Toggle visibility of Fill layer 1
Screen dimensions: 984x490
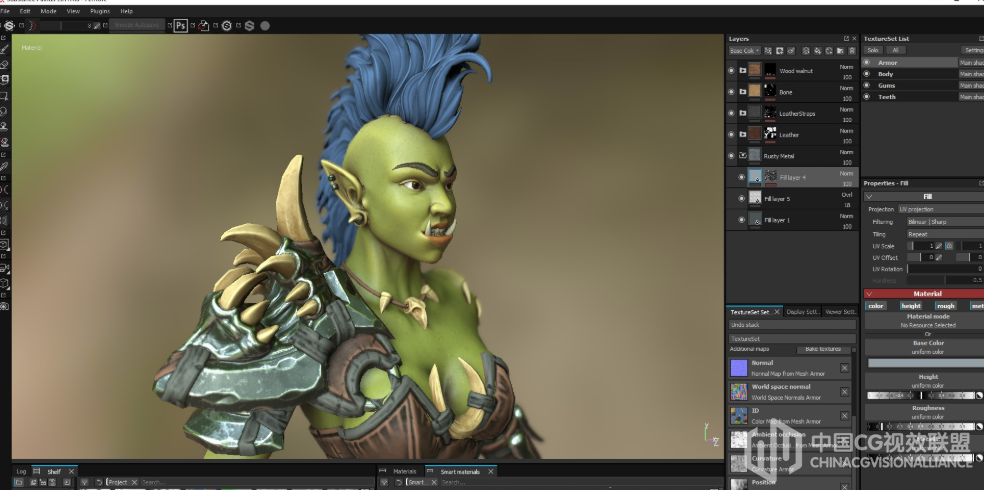point(741,220)
